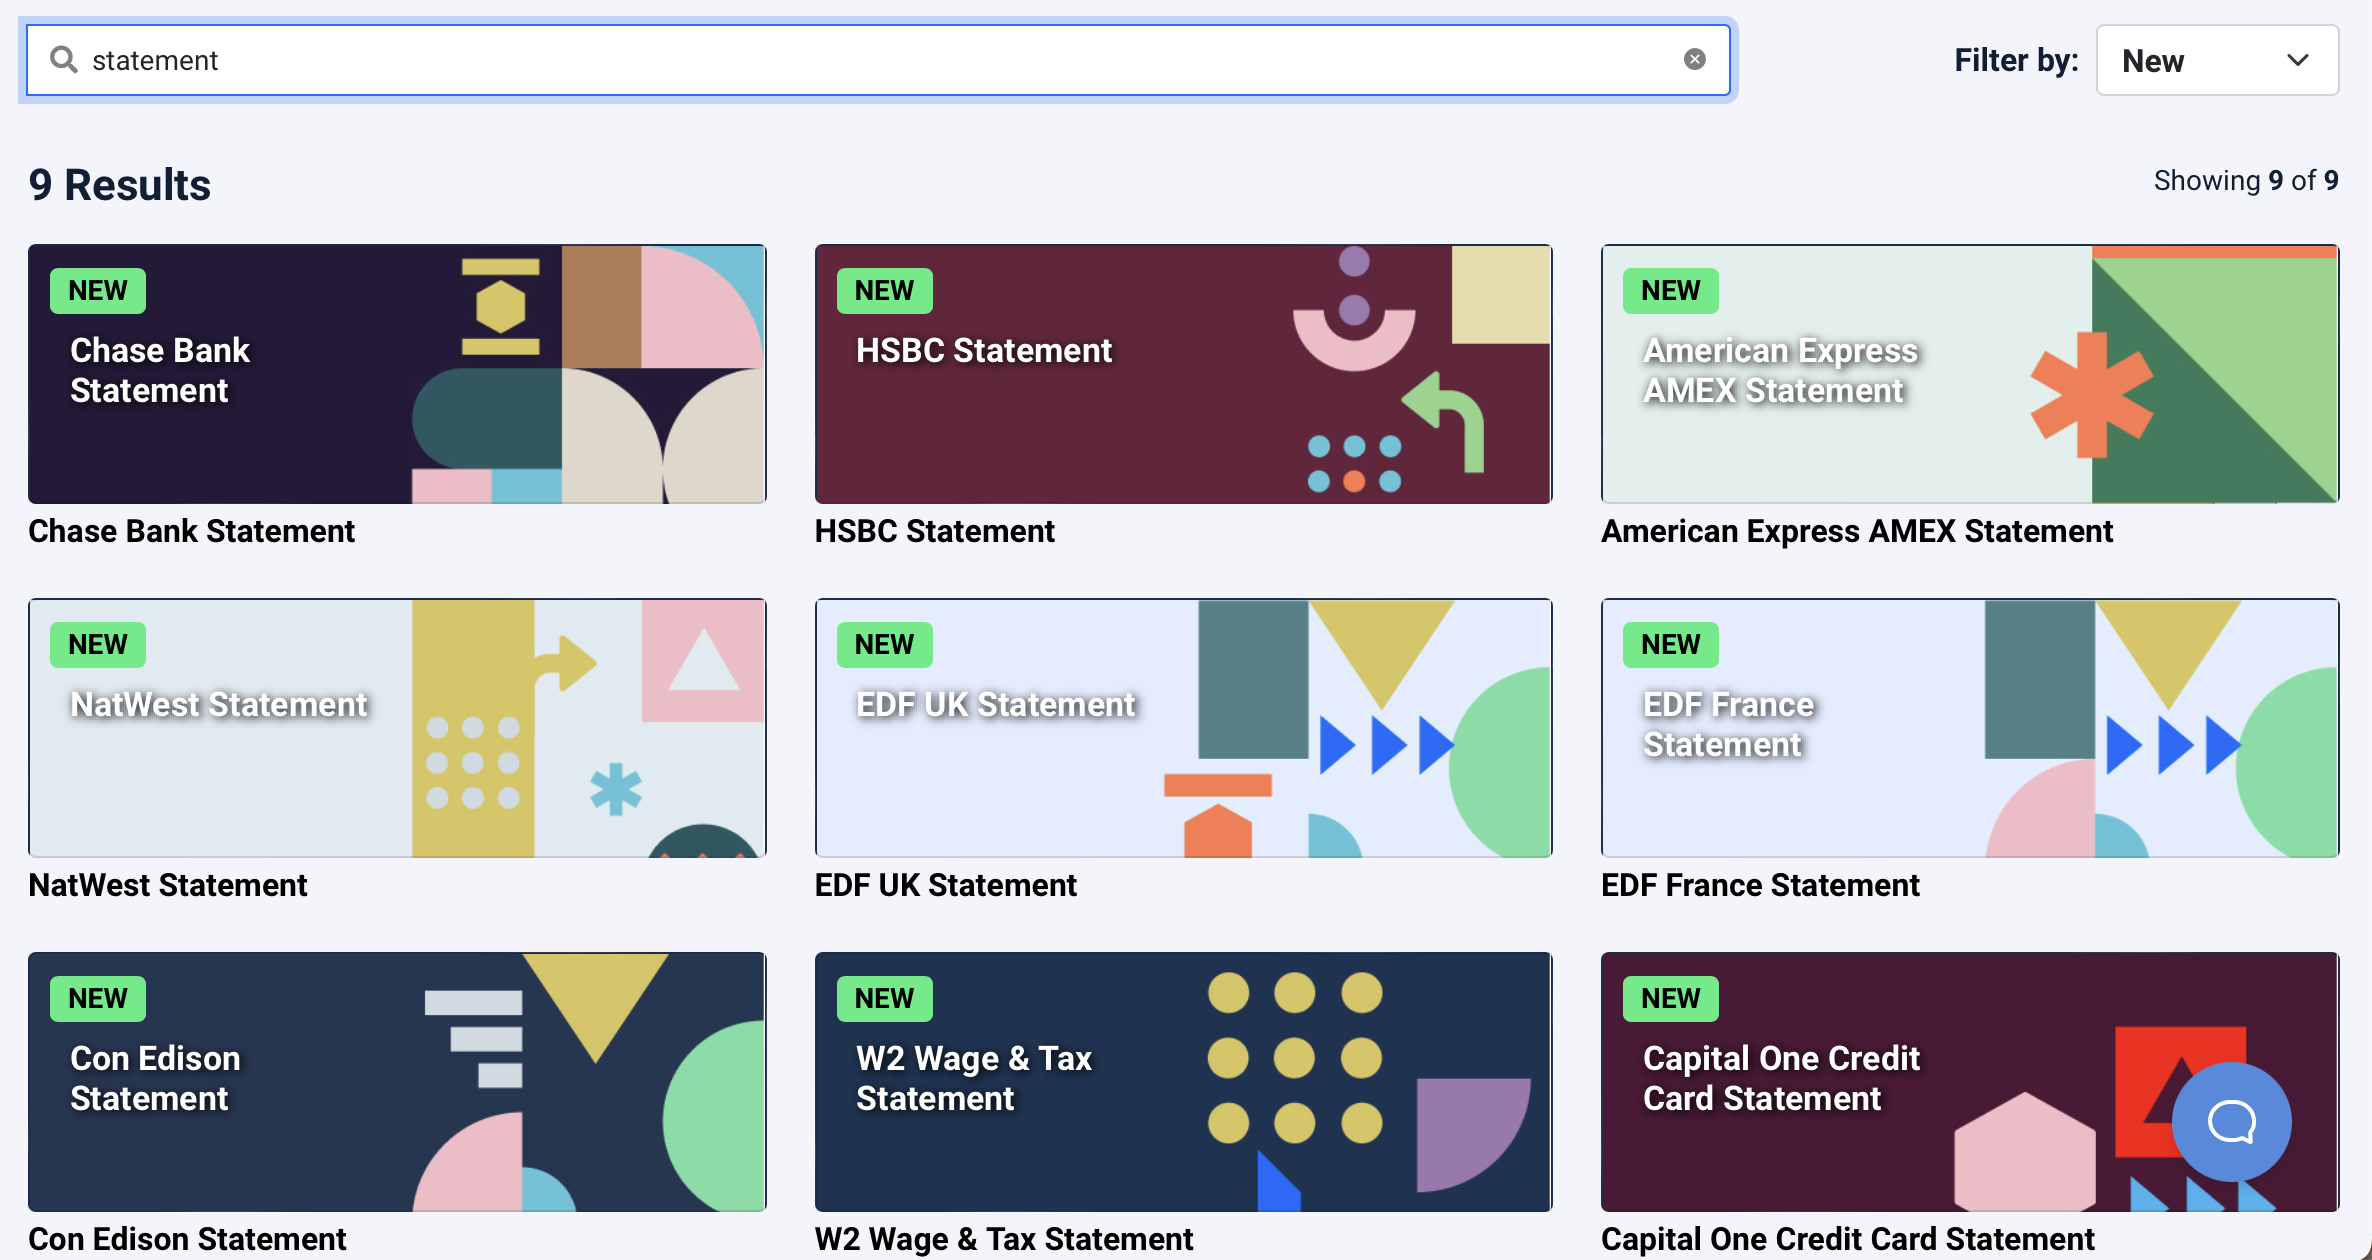
Task: Open the Filter by dropdown
Action: (2217, 60)
